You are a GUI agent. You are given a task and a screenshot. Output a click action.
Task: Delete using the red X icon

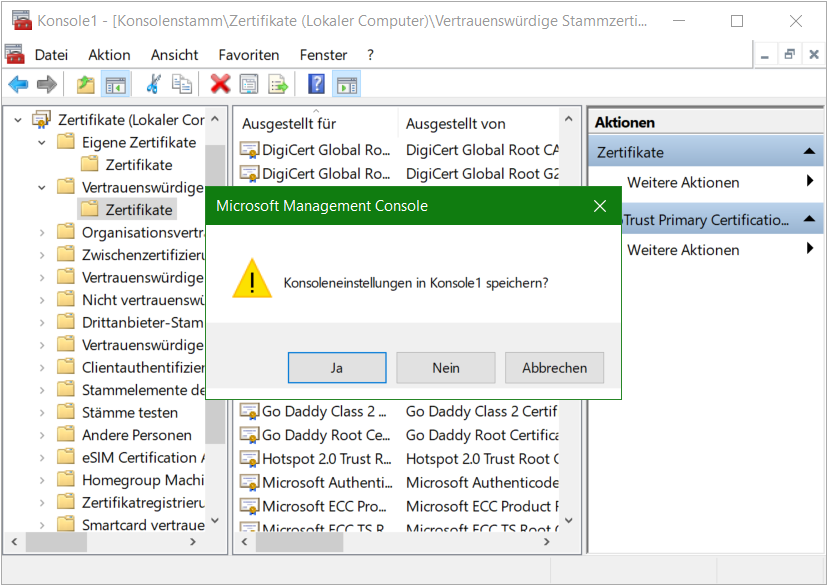point(222,84)
